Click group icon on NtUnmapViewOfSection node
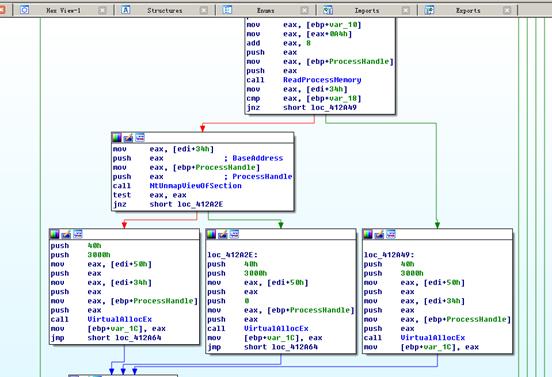 pyautogui.click(x=140, y=137)
